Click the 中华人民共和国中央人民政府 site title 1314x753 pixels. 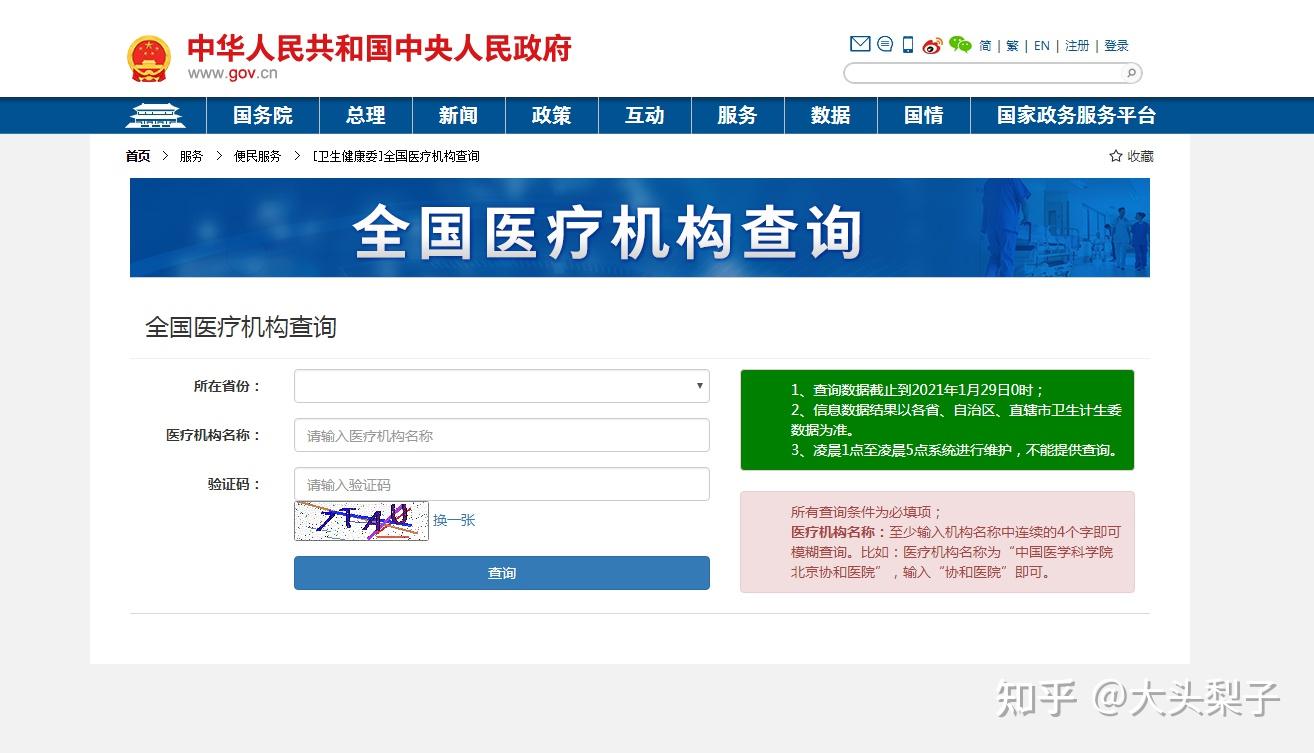[x=379, y=49]
